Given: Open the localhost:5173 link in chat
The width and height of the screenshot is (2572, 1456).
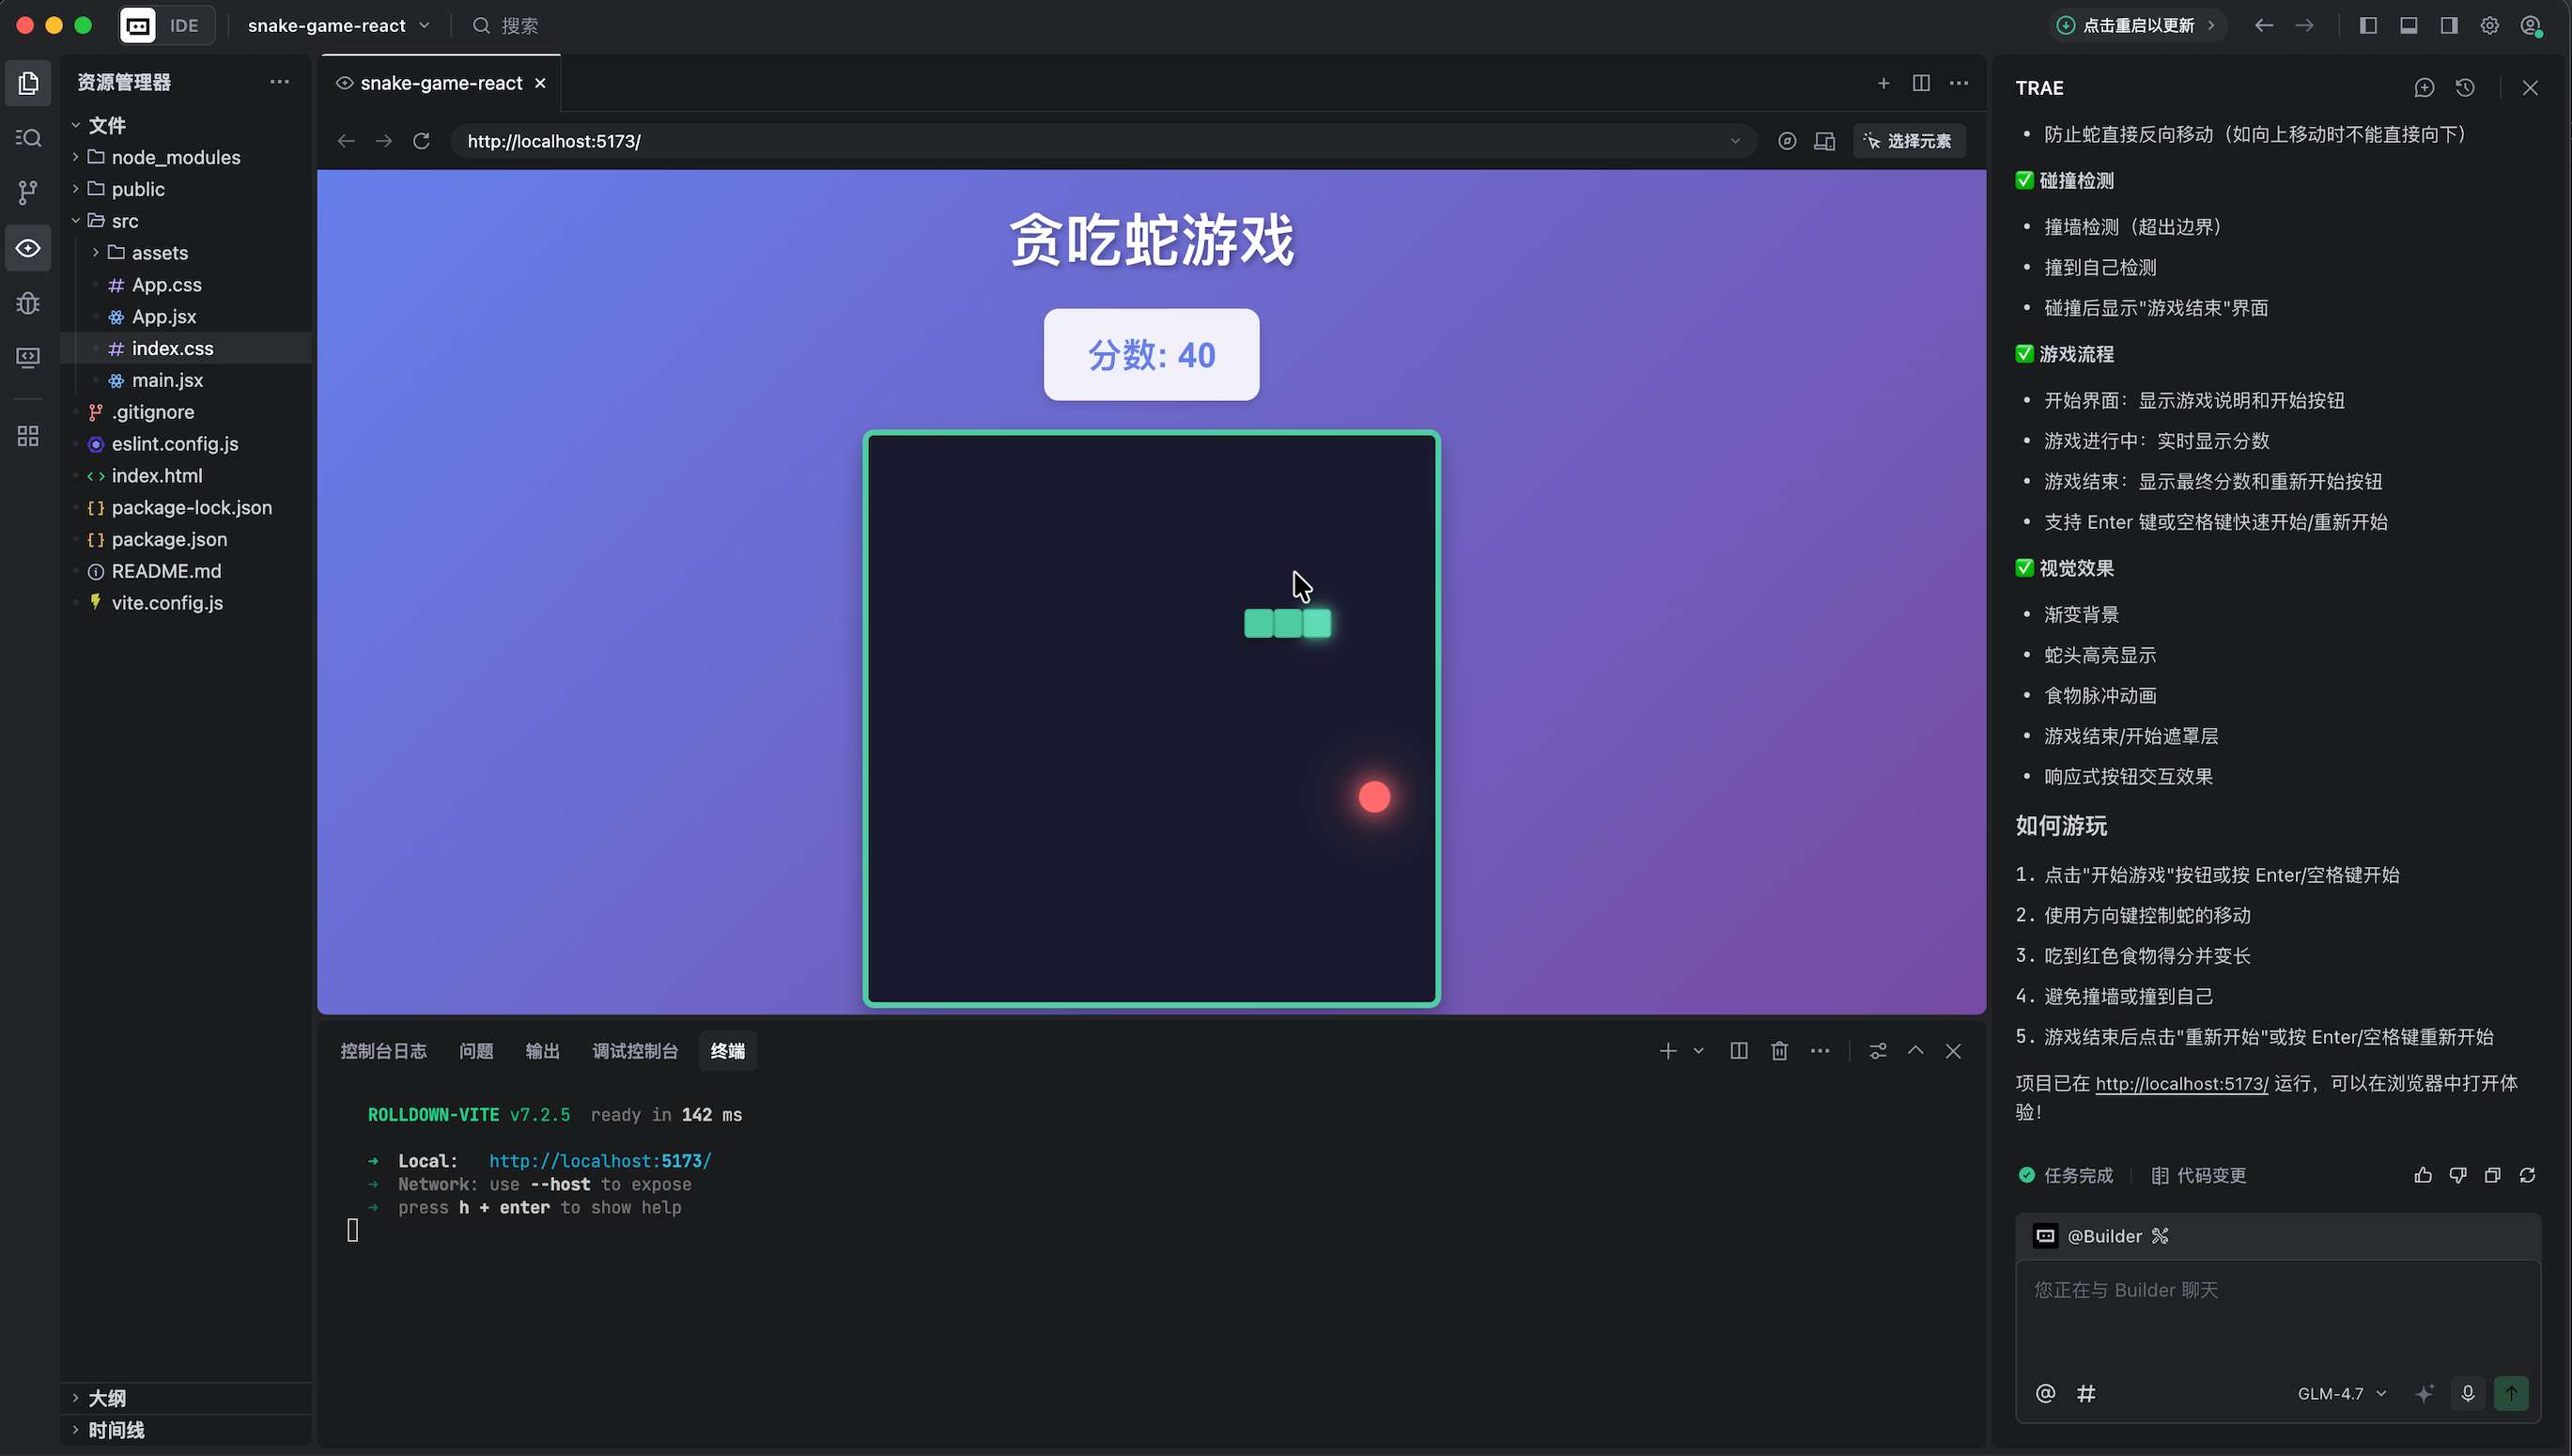Looking at the screenshot, I should (x=2181, y=1083).
